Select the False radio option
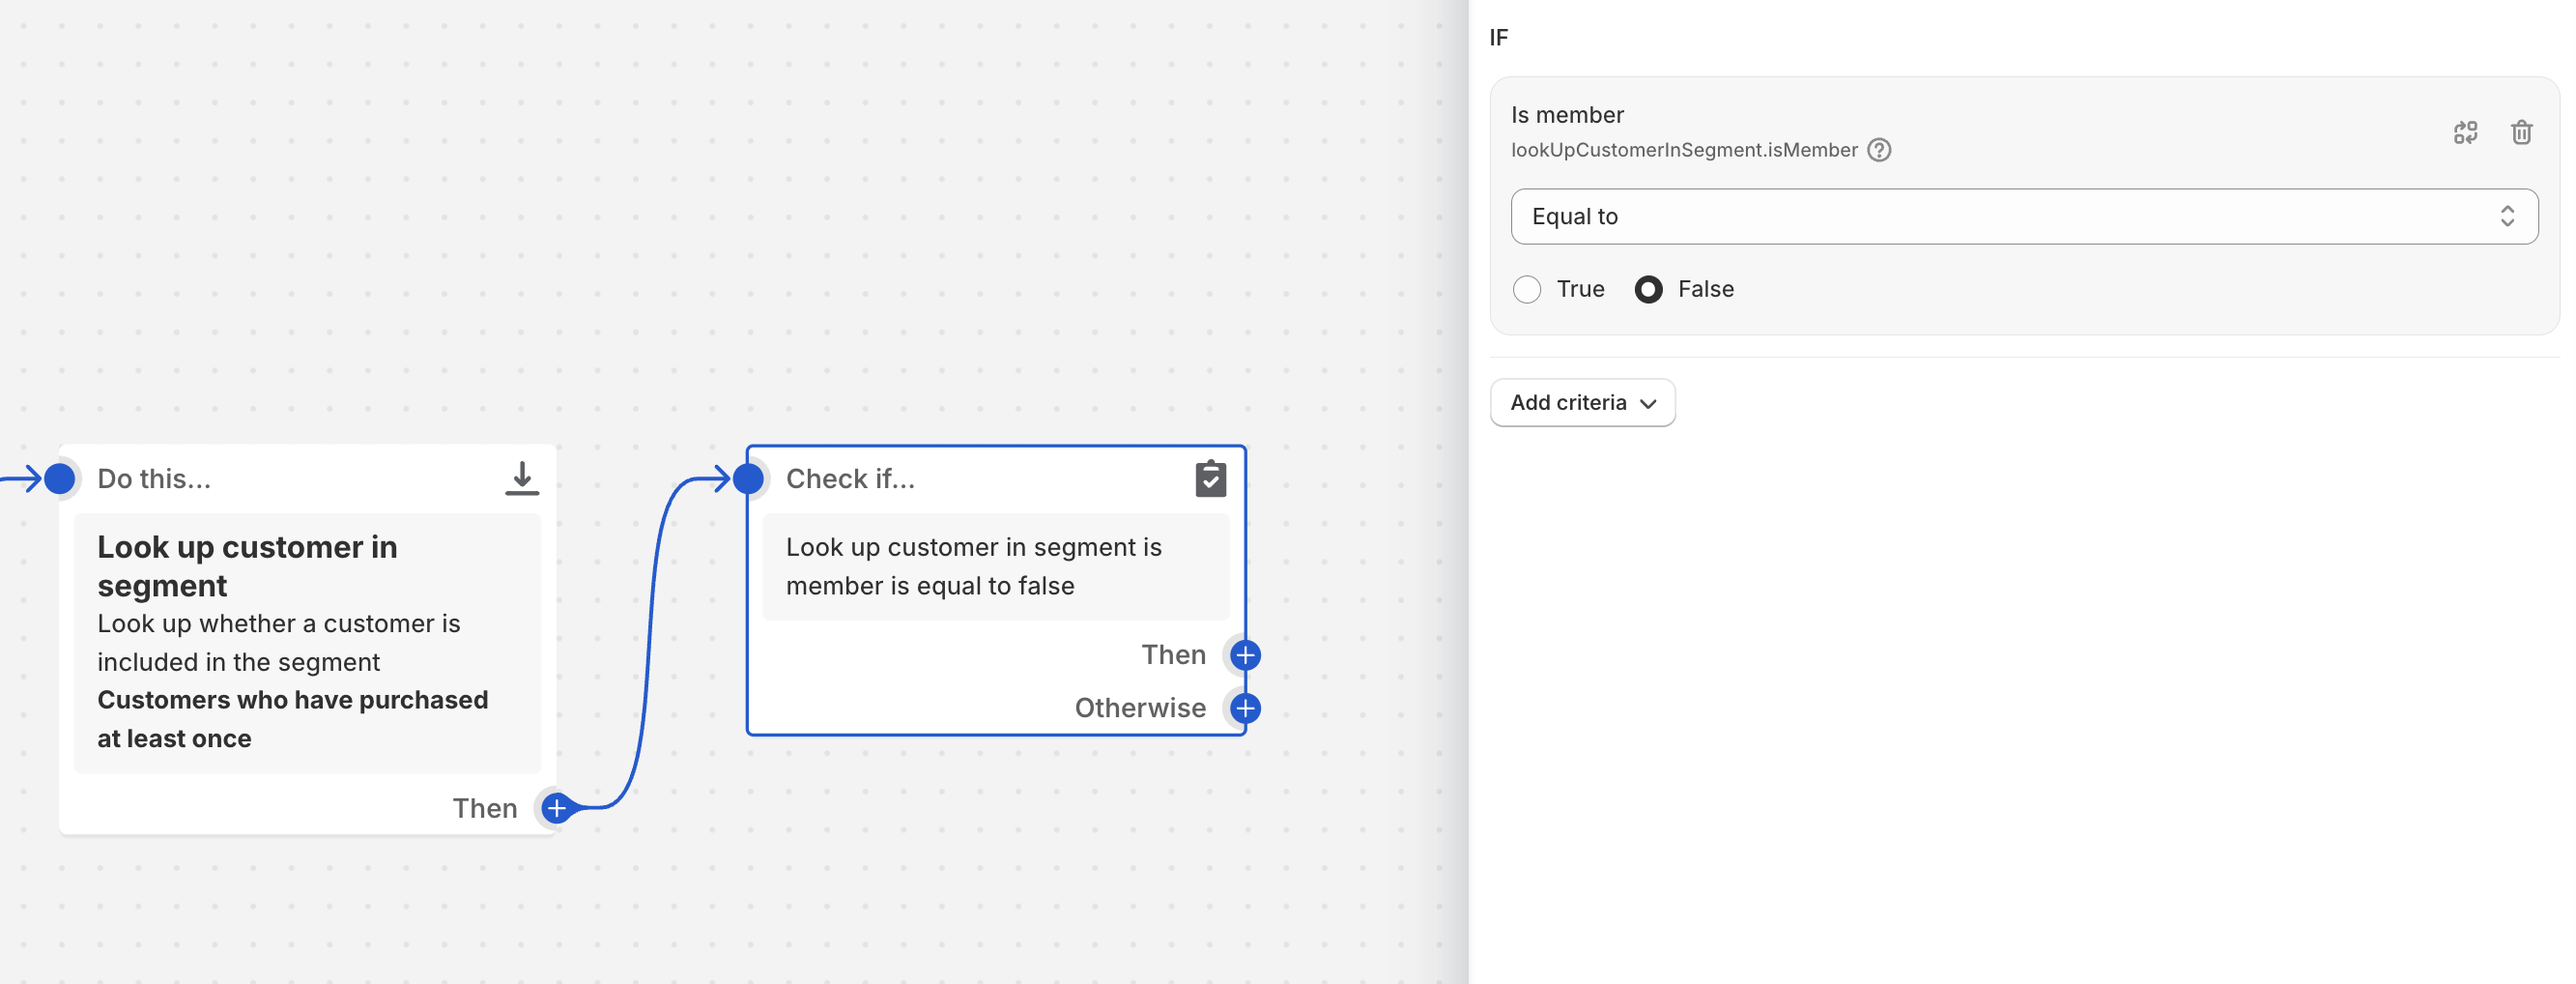 click(x=1648, y=289)
